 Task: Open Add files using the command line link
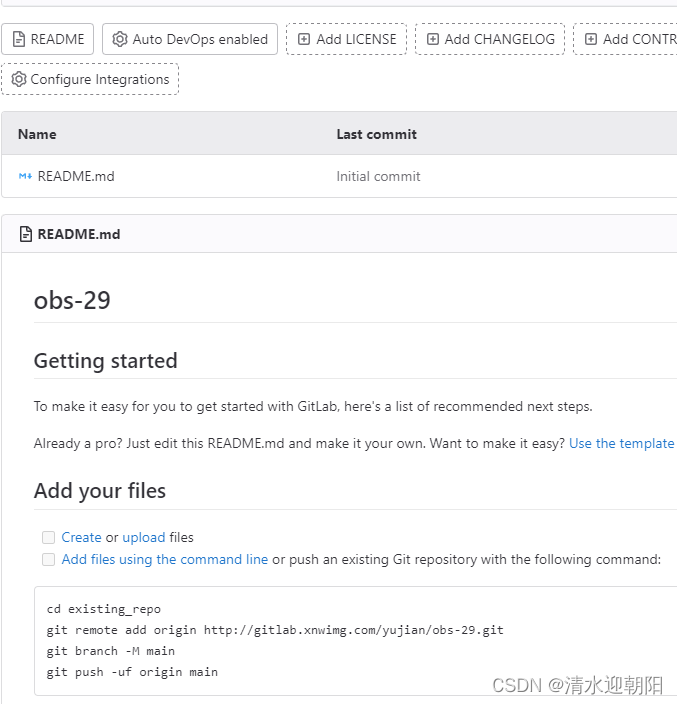coord(165,559)
